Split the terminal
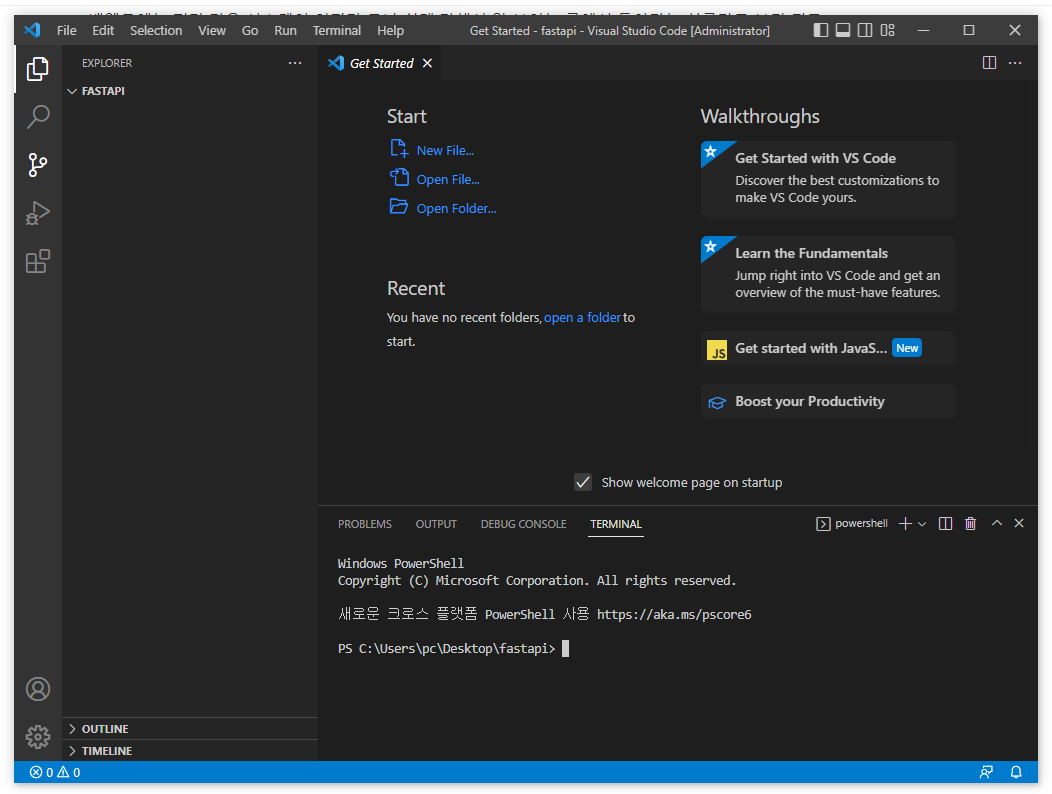 (x=945, y=524)
